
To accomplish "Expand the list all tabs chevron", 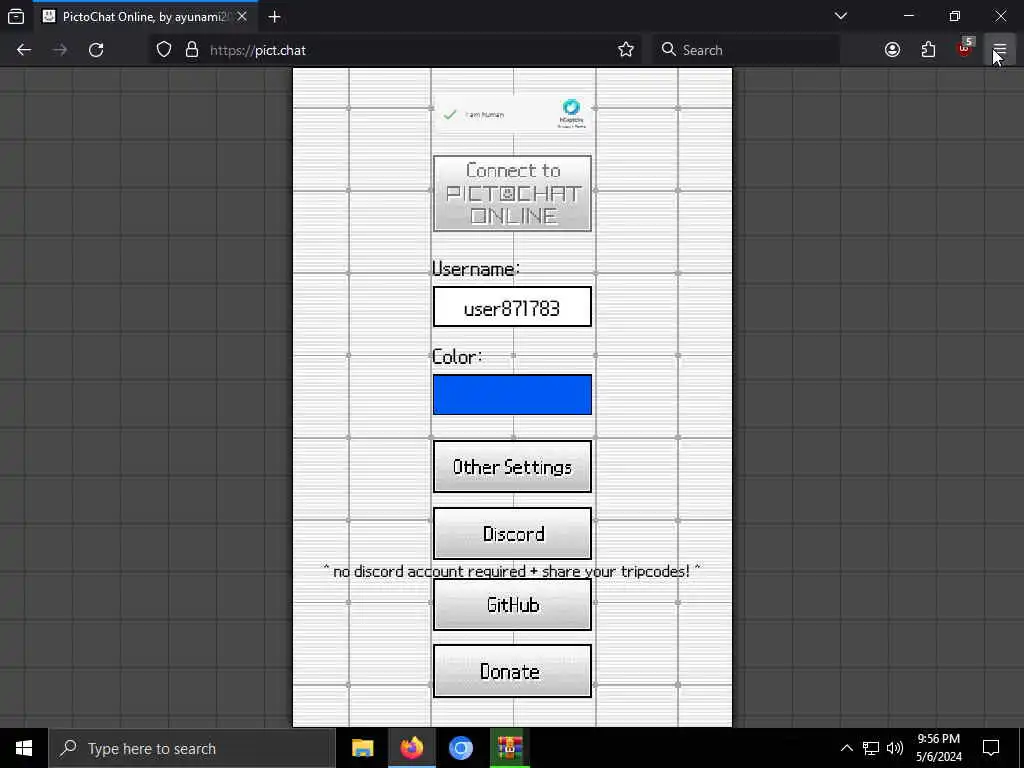I will point(841,16).
